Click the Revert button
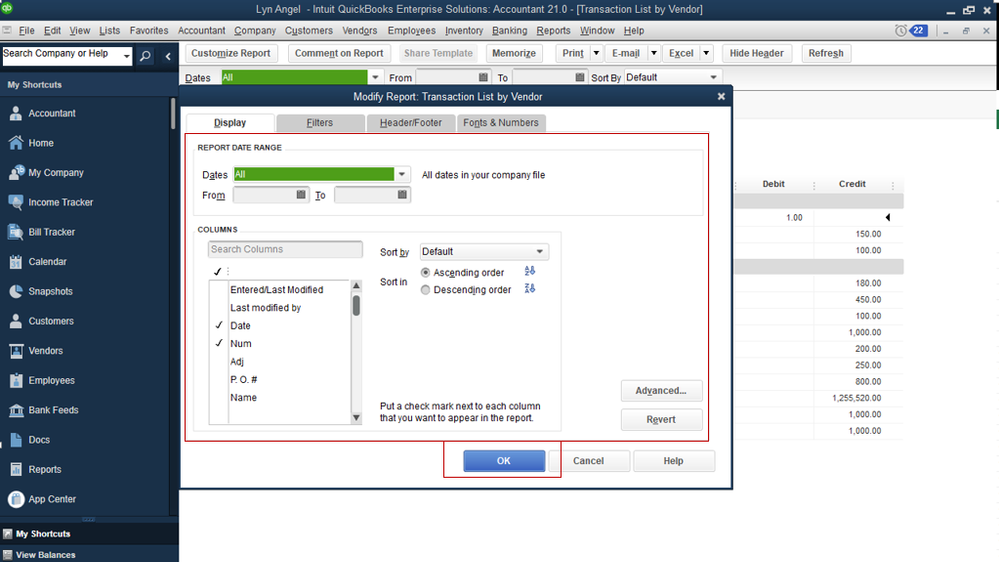 pyautogui.click(x=661, y=420)
